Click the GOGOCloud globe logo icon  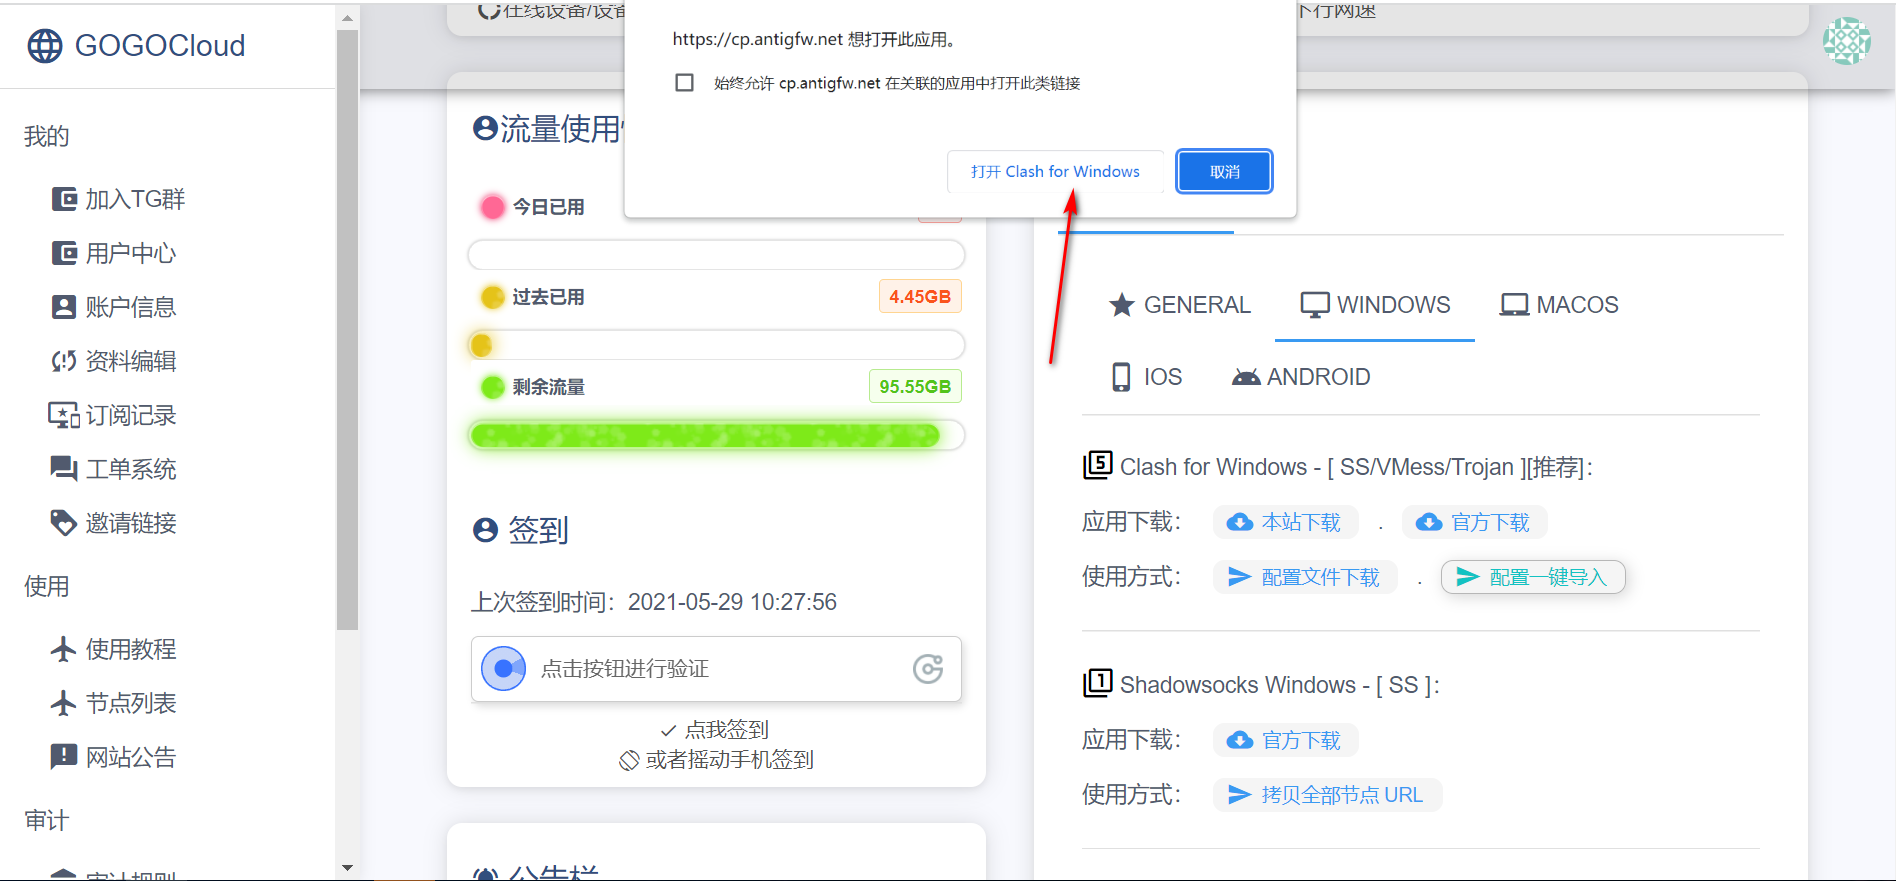click(x=44, y=46)
